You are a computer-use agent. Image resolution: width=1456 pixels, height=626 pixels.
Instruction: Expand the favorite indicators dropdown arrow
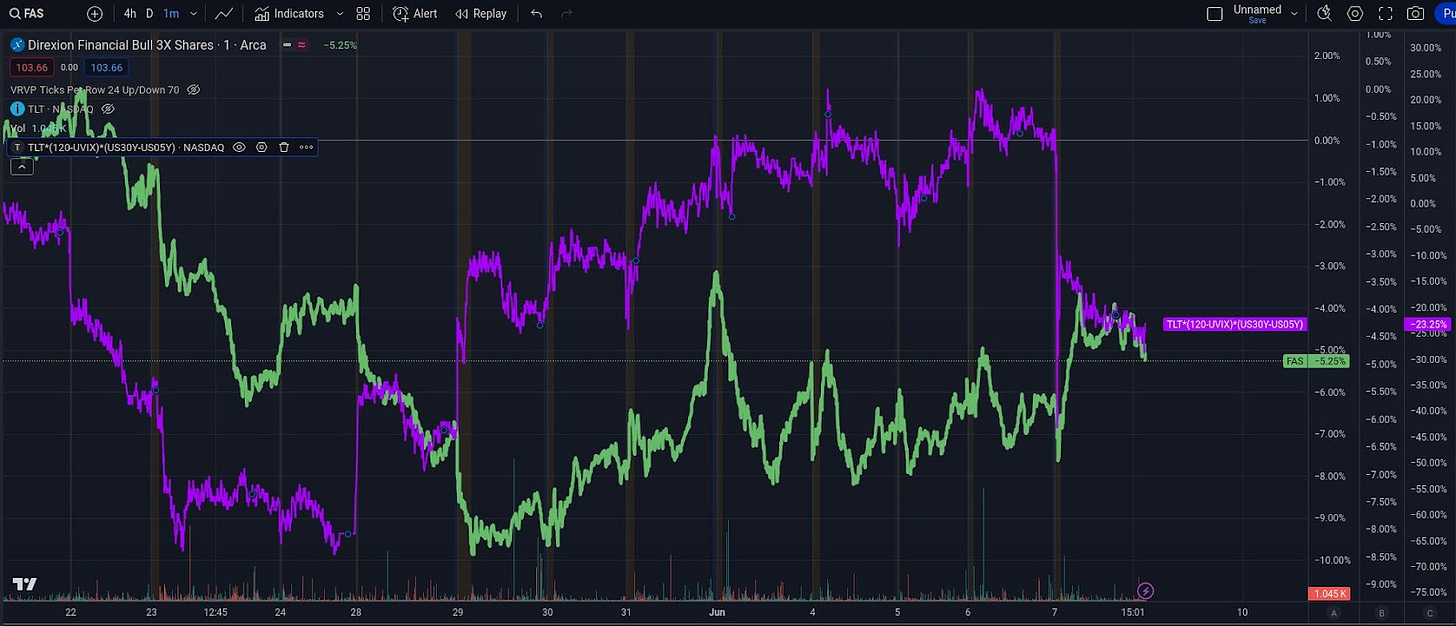(x=340, y=14)
